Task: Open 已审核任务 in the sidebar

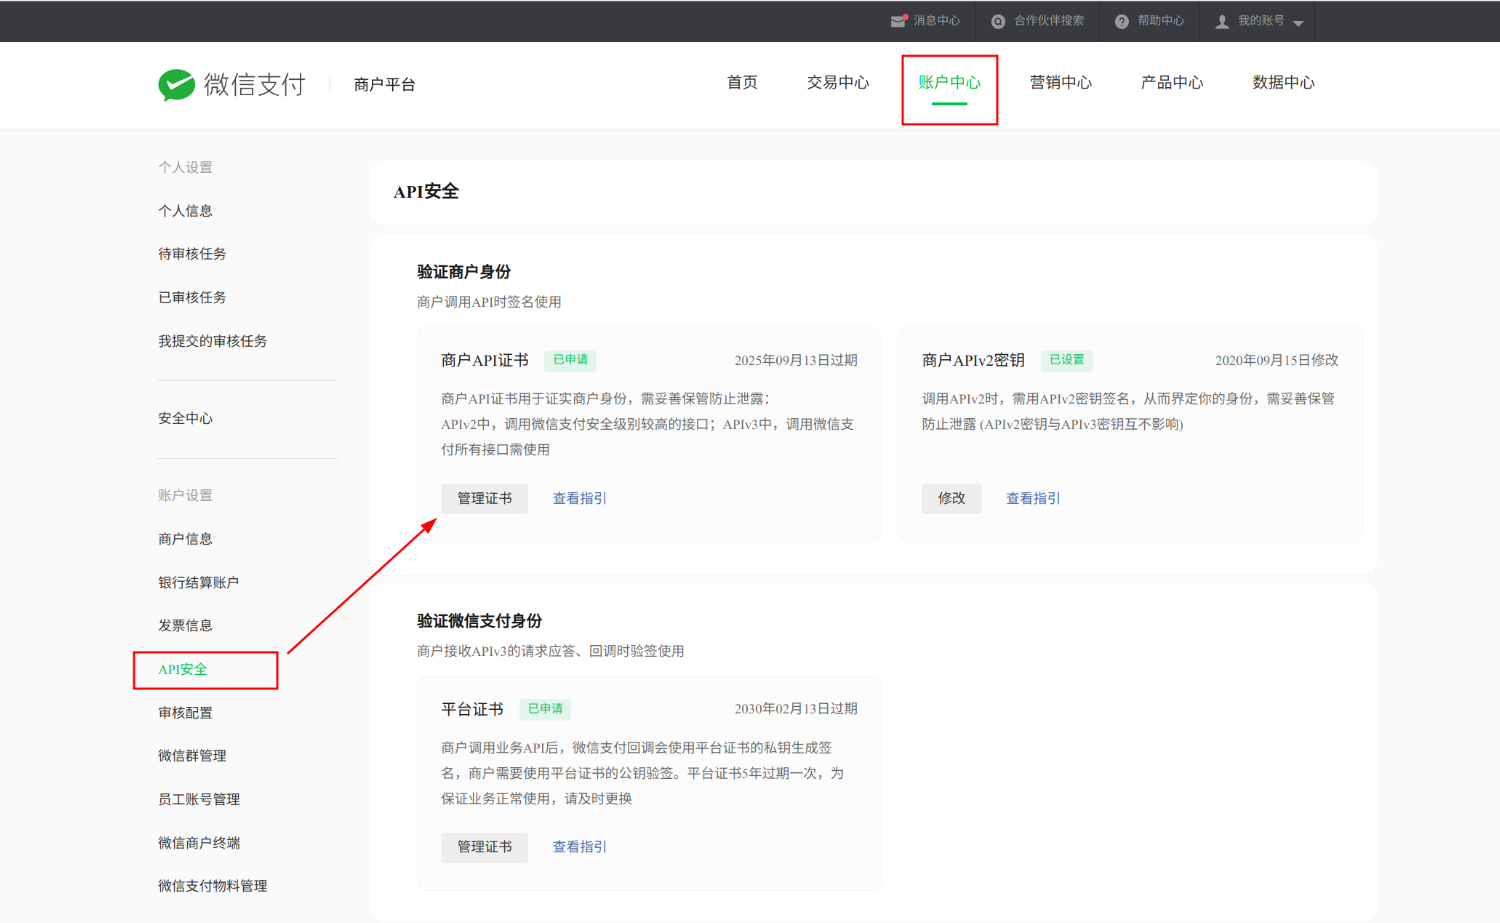Action: pos(192,298)
